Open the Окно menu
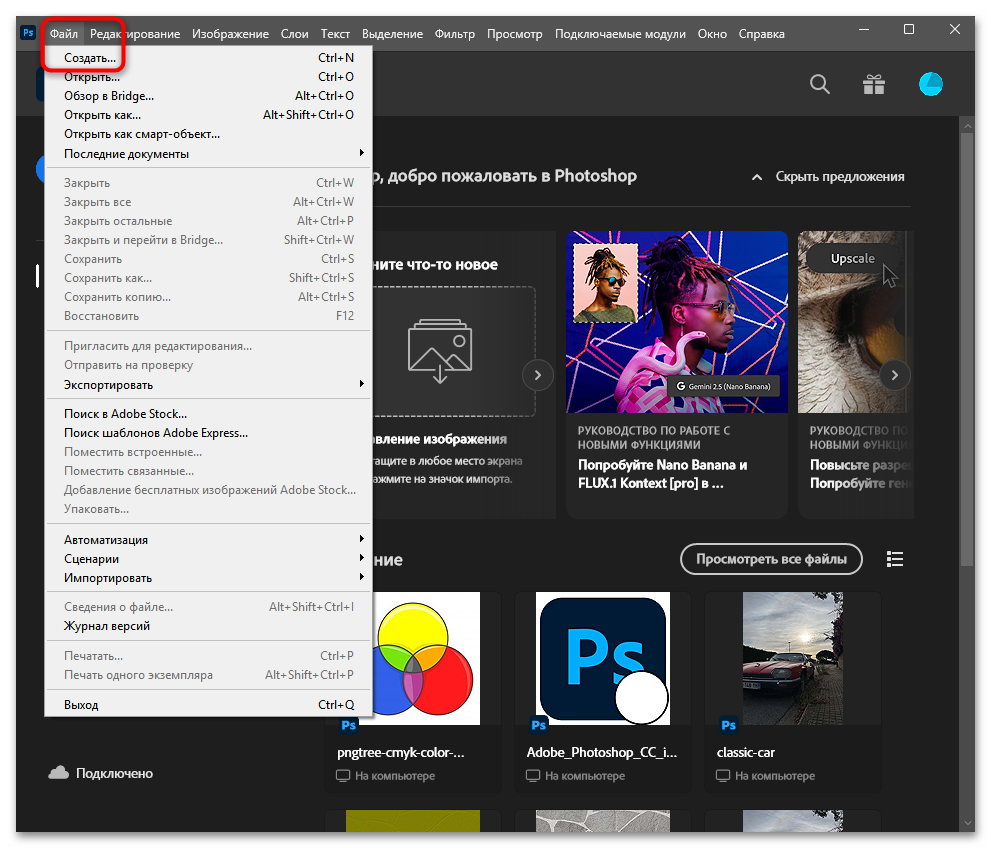Image resolution: width=991 pixels, height=848 pixels. pyautogui.click(x=712, y=33)
